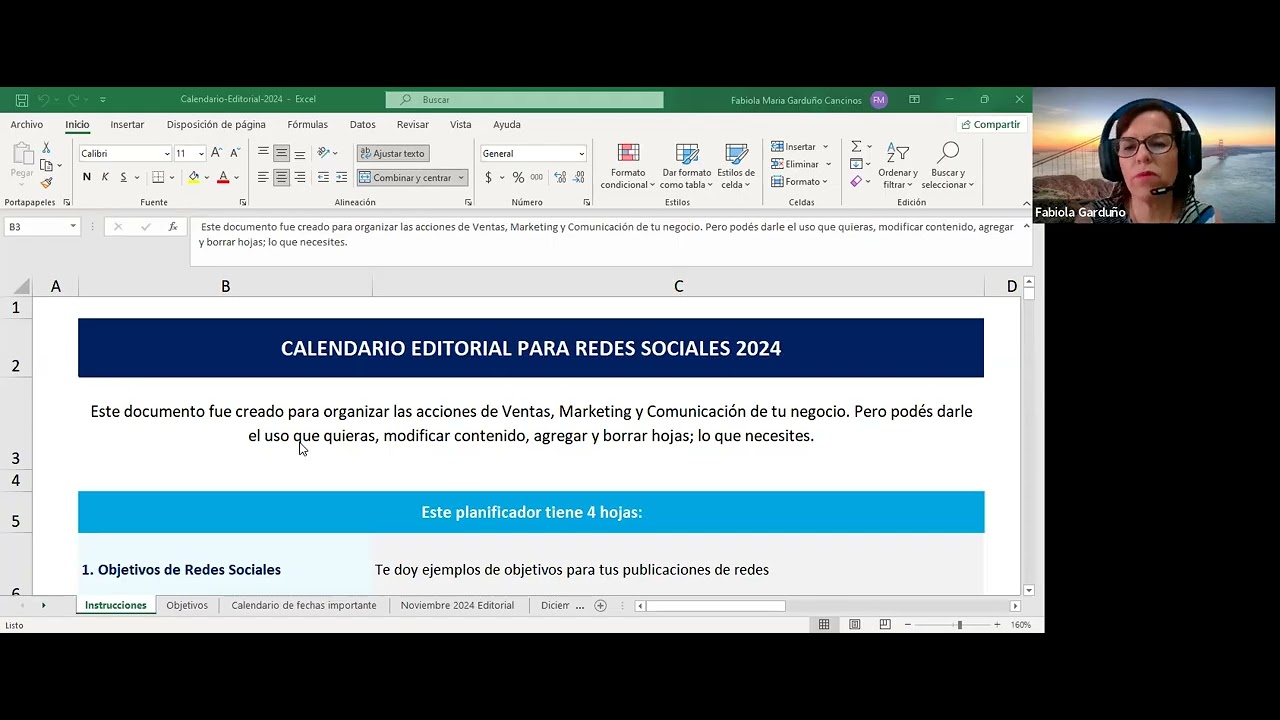
Task: Adjust the zoom slider in status bar
Action: 959,625
